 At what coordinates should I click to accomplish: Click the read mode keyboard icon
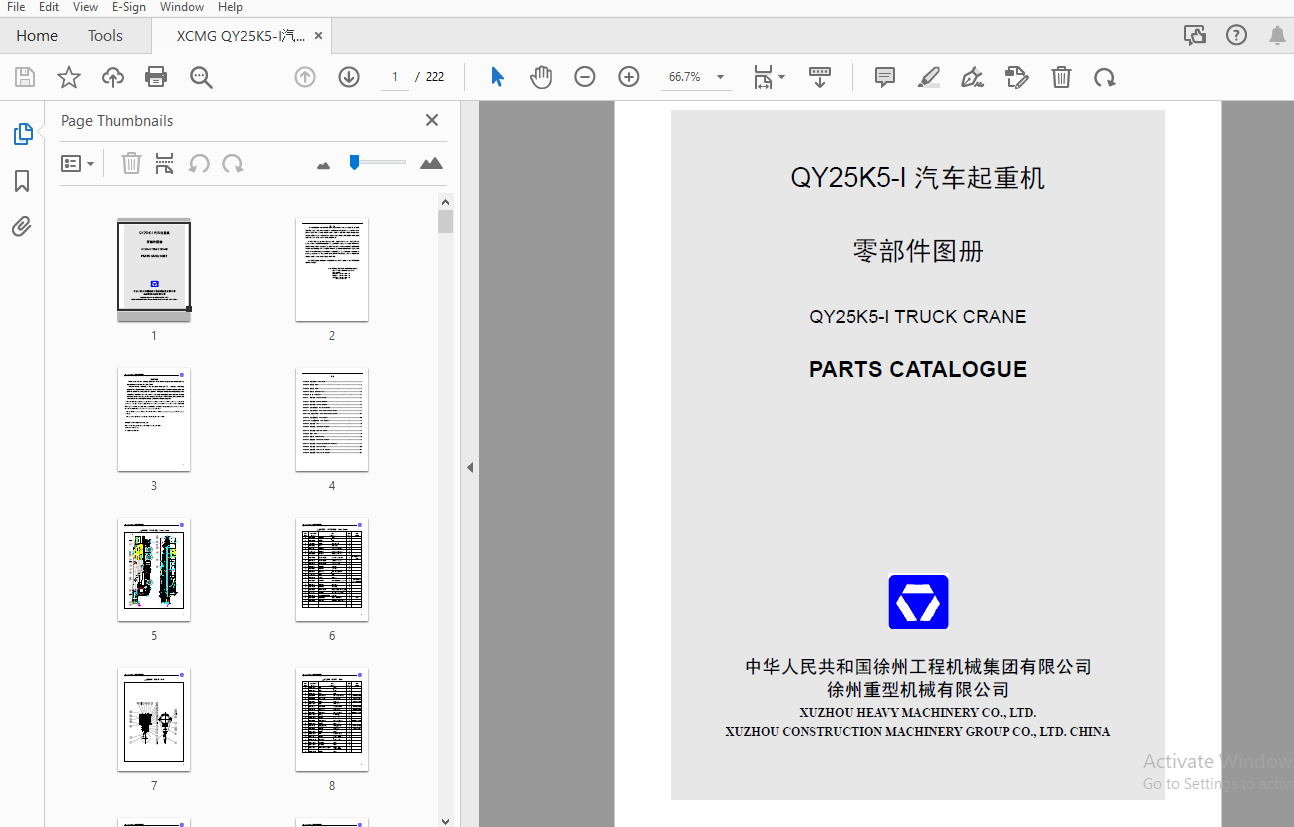pyautogui.click(x=820, y=77)
